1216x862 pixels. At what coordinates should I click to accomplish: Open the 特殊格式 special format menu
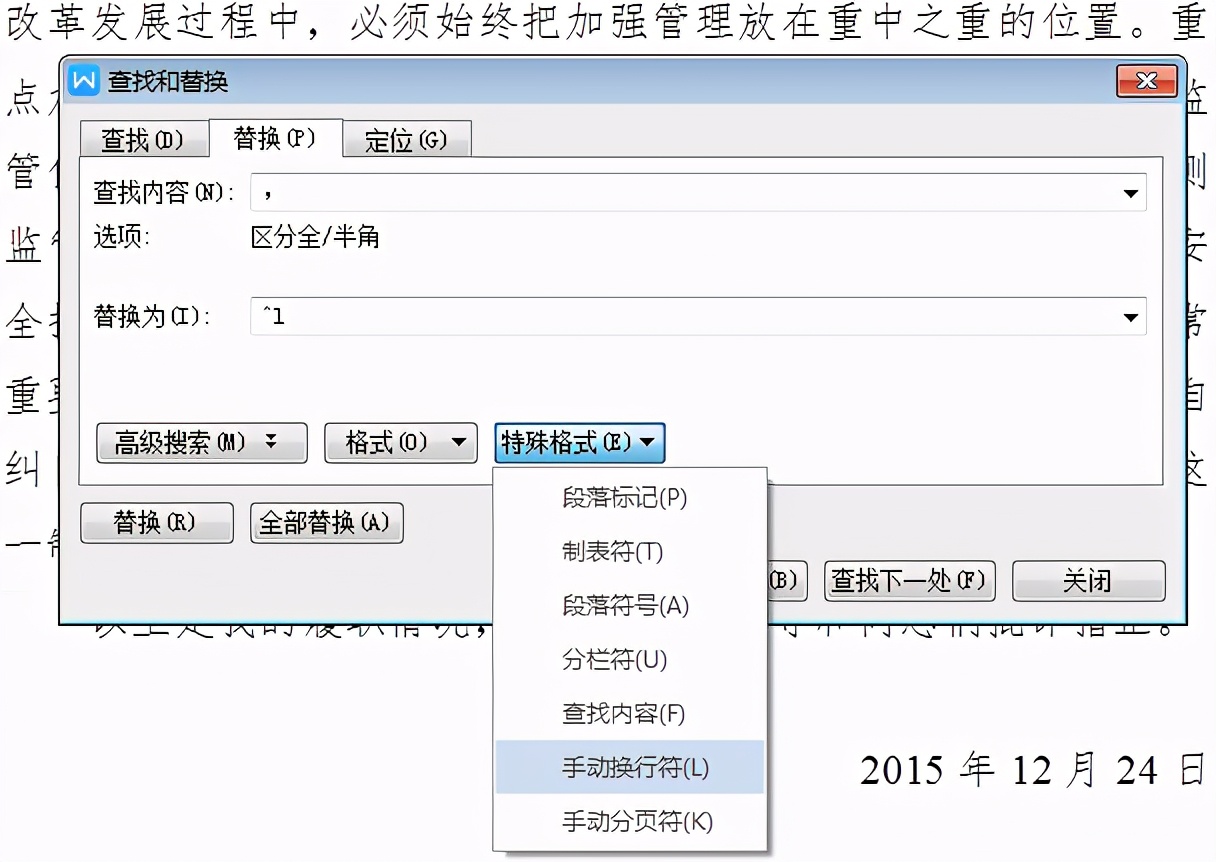578,443
